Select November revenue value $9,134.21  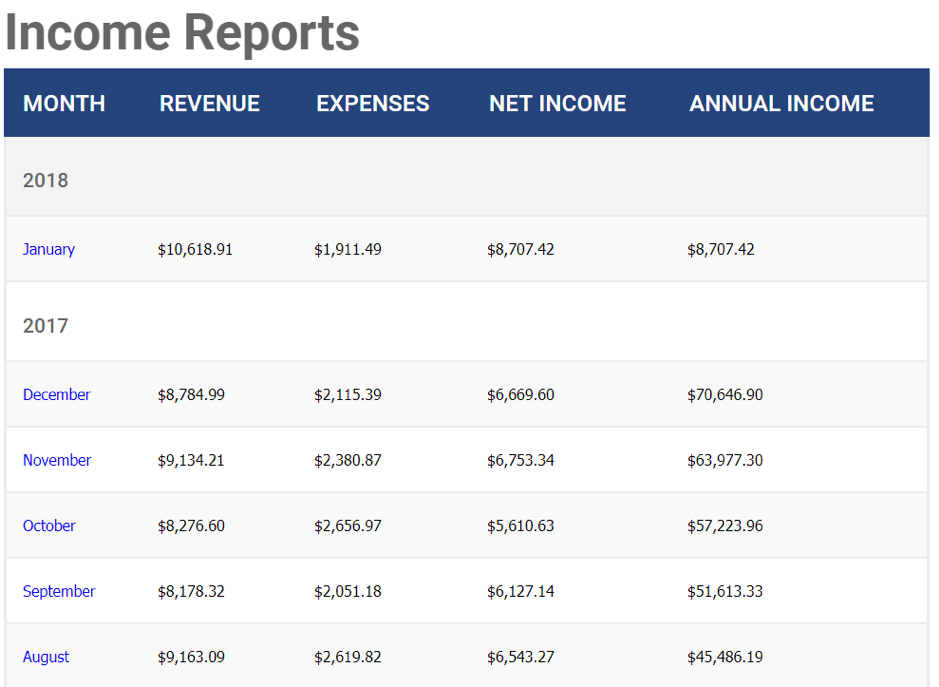pos(191,460)
